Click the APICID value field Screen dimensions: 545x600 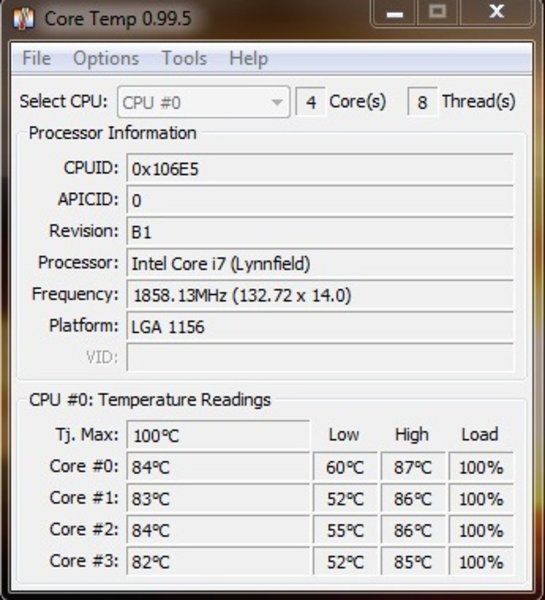coord(320,200)
